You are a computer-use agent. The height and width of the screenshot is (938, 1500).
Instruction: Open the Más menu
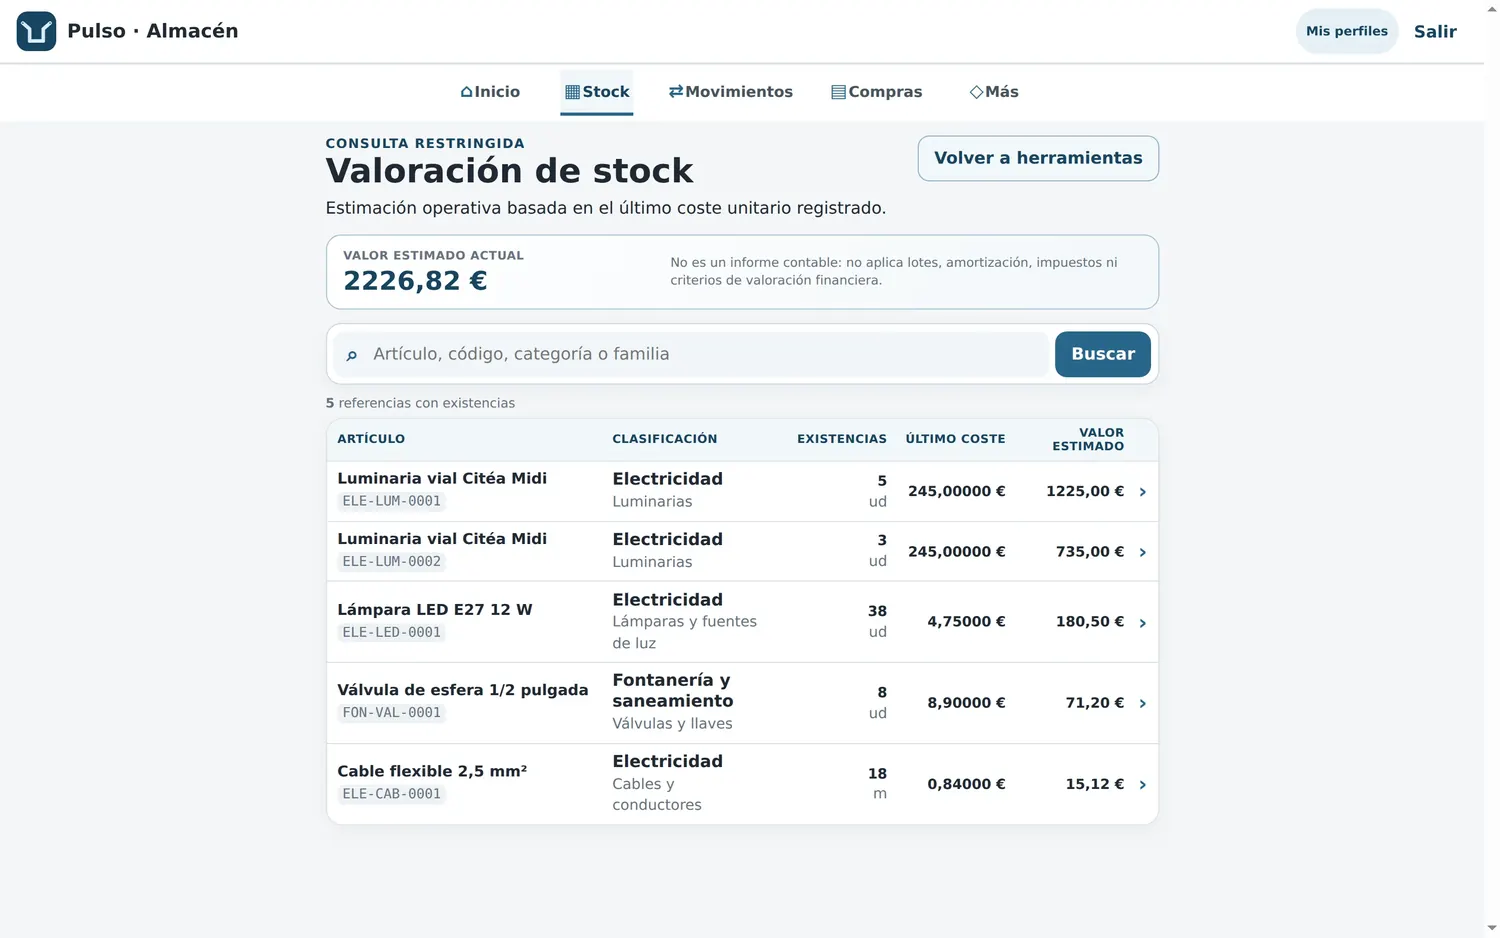(x=994, y=92)
